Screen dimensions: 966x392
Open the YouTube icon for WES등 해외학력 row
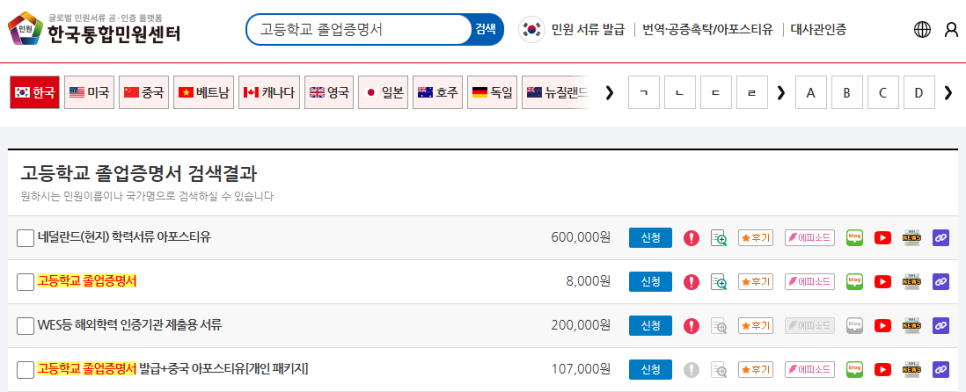(883, 325)
